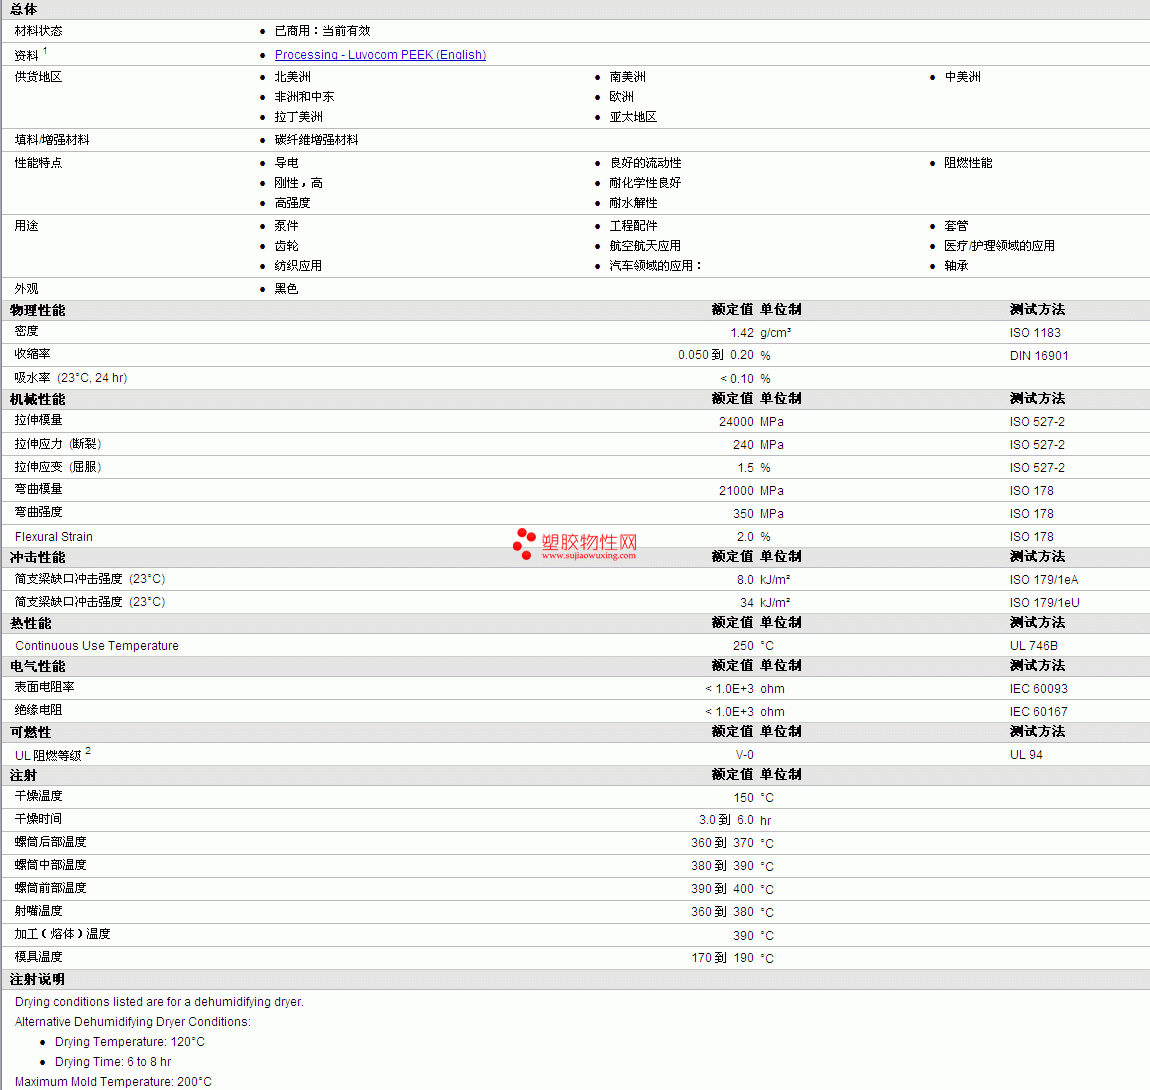Click the 纺织应用 application entry
The image size is (1150, 1090).
click(299, 266)
